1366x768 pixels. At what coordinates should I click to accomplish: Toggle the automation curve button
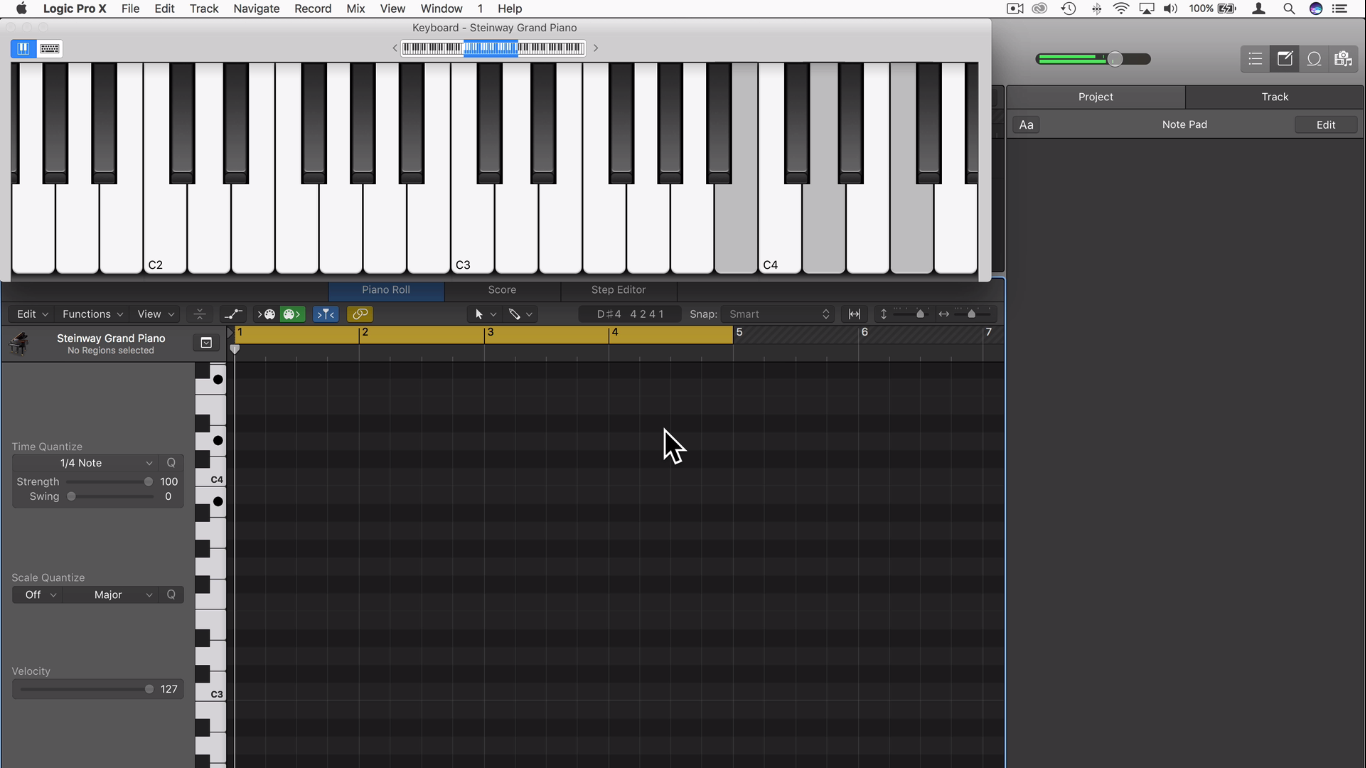click(233, 314)
